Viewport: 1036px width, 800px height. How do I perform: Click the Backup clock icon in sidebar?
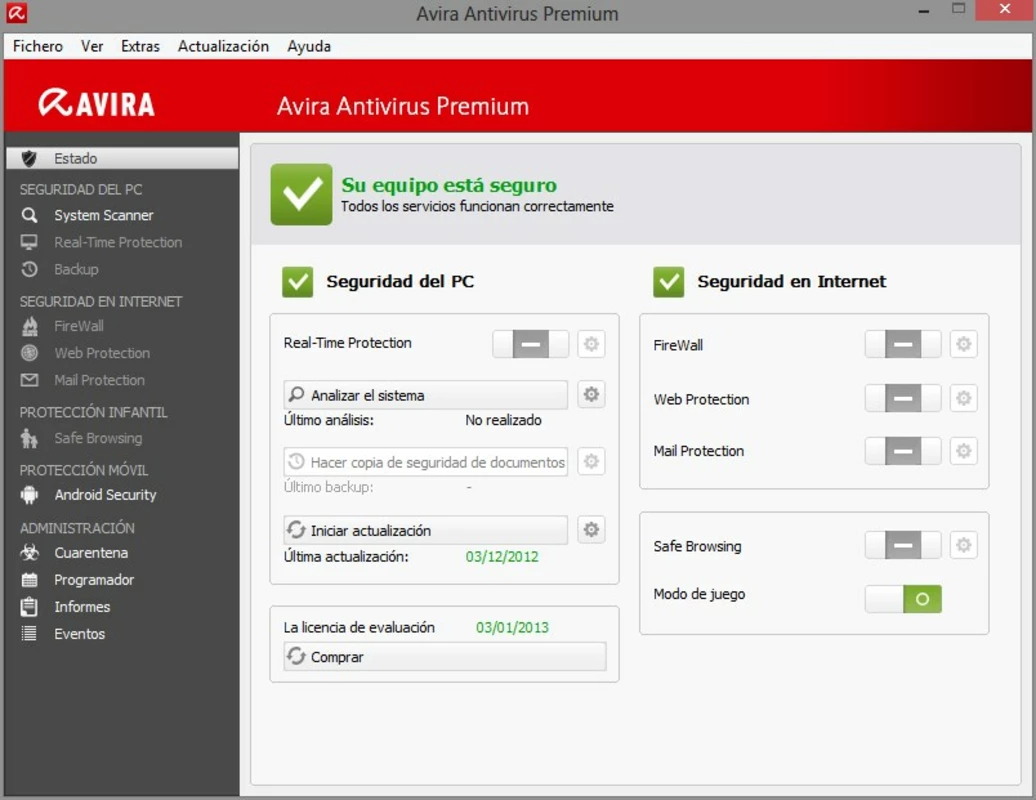[x=29, y=270]
